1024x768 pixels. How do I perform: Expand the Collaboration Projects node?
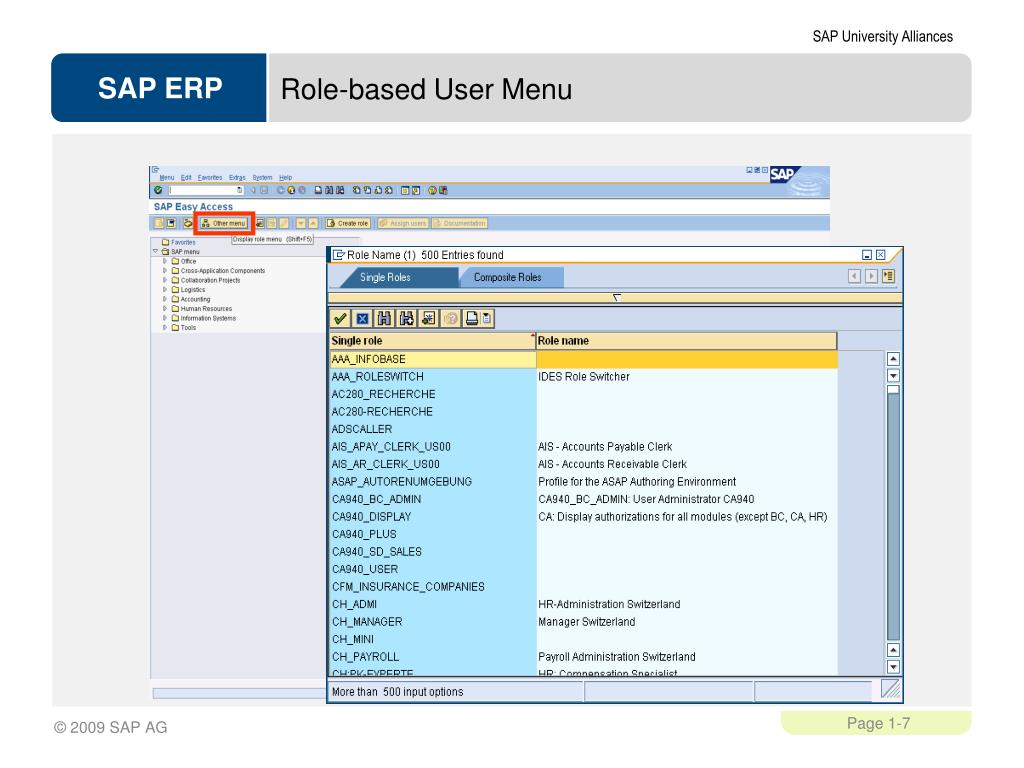165,280
